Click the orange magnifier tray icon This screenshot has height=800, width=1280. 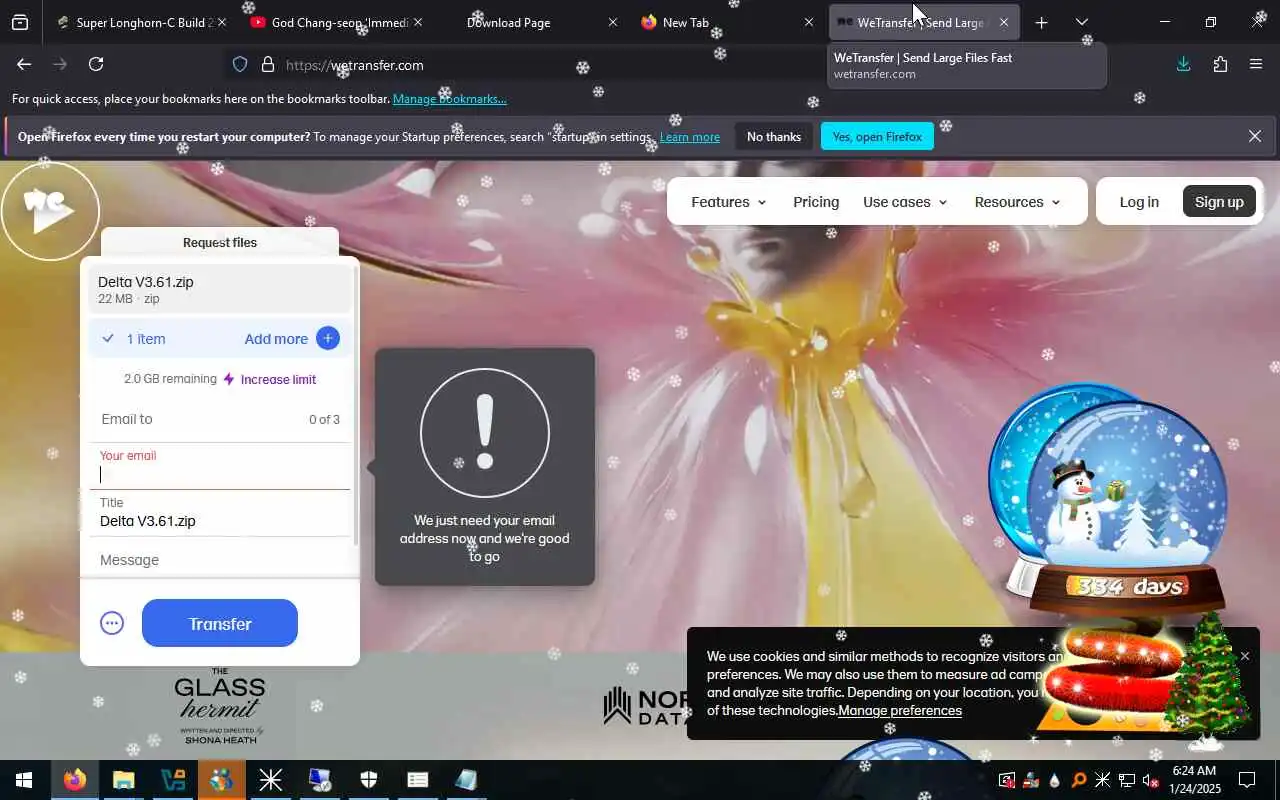coord(1079,781)
